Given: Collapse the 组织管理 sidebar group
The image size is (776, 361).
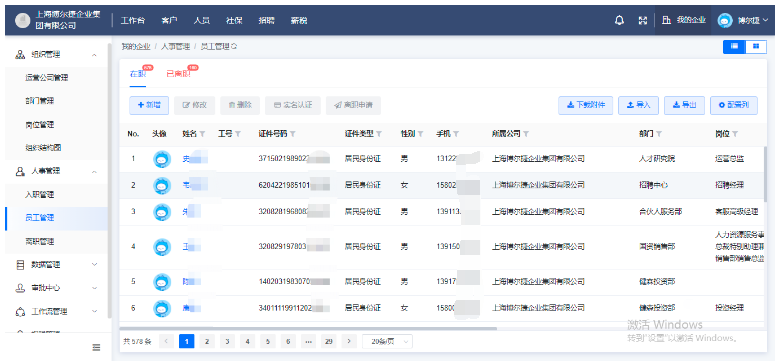Looking at the screenshot, I should tap(94, 55).
